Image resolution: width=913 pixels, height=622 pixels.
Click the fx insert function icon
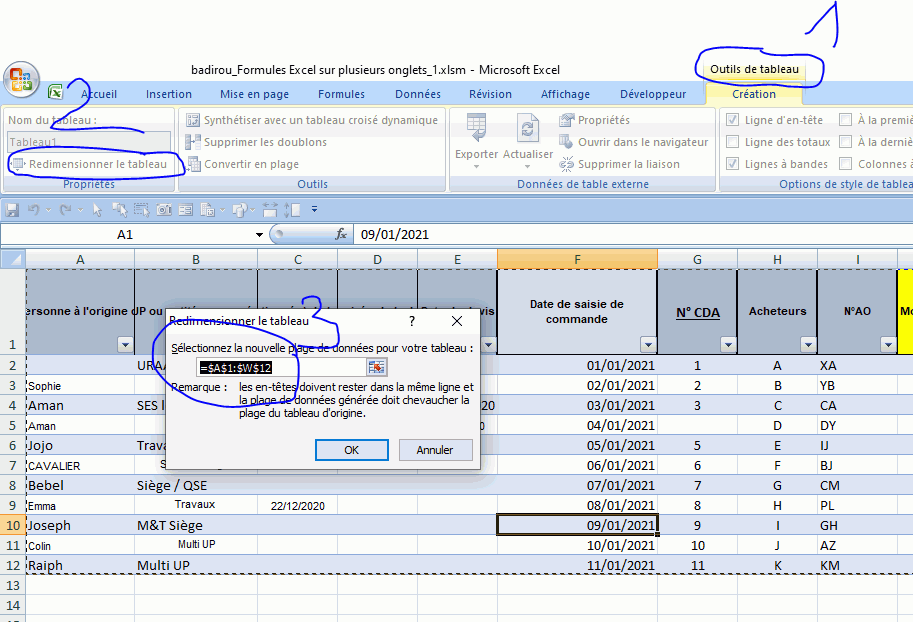341,234
